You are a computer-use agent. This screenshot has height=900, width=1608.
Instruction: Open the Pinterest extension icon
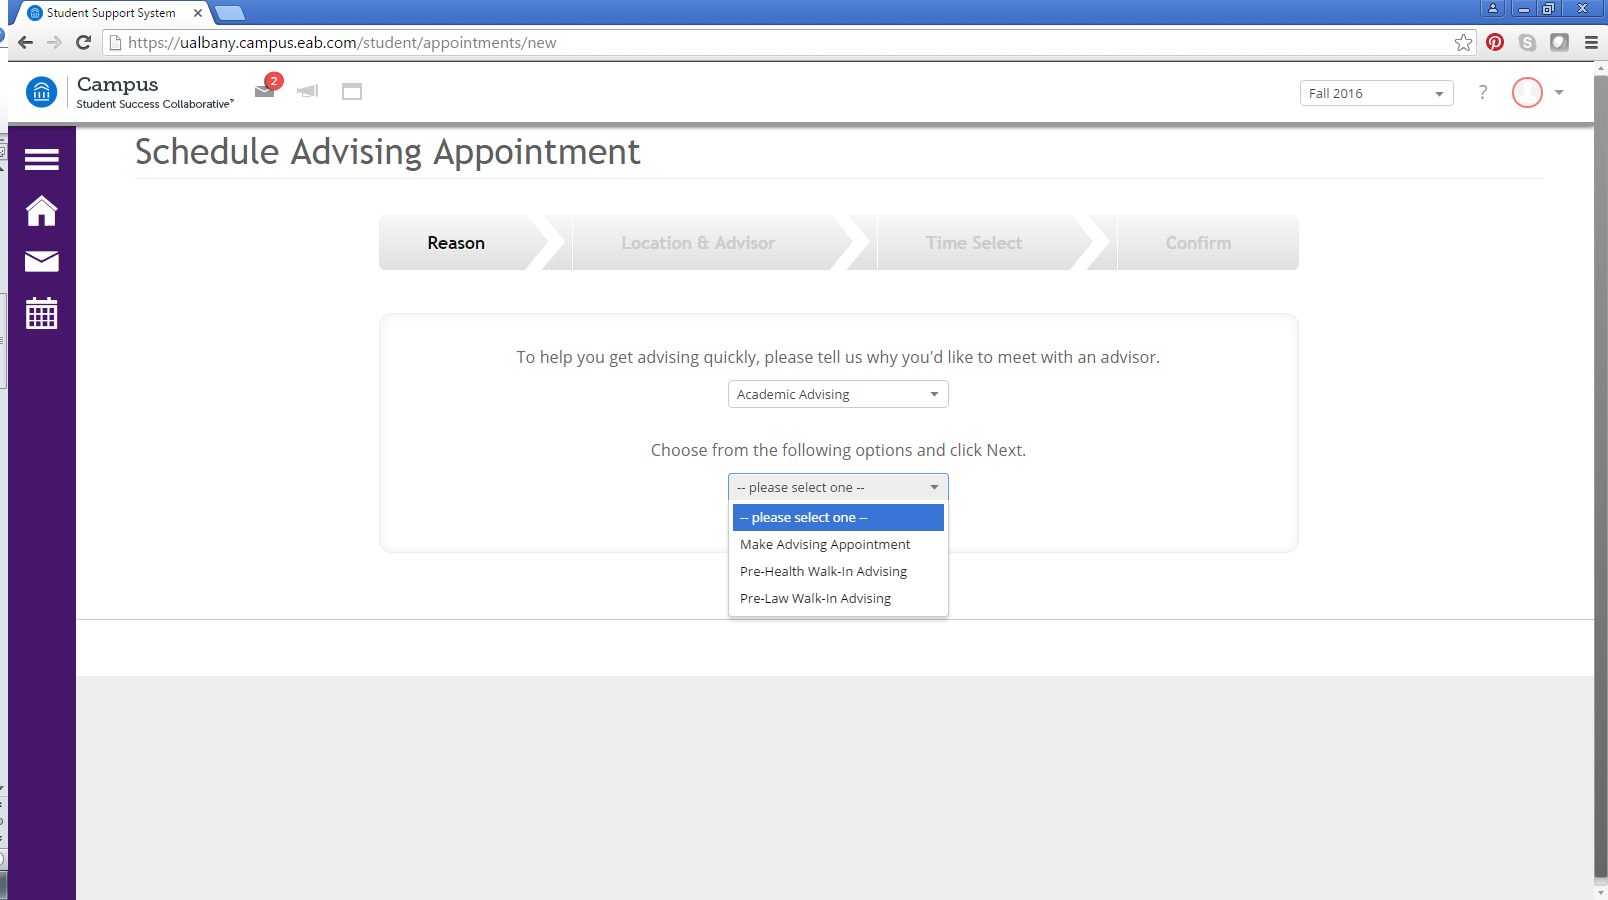pos(1495,42)
